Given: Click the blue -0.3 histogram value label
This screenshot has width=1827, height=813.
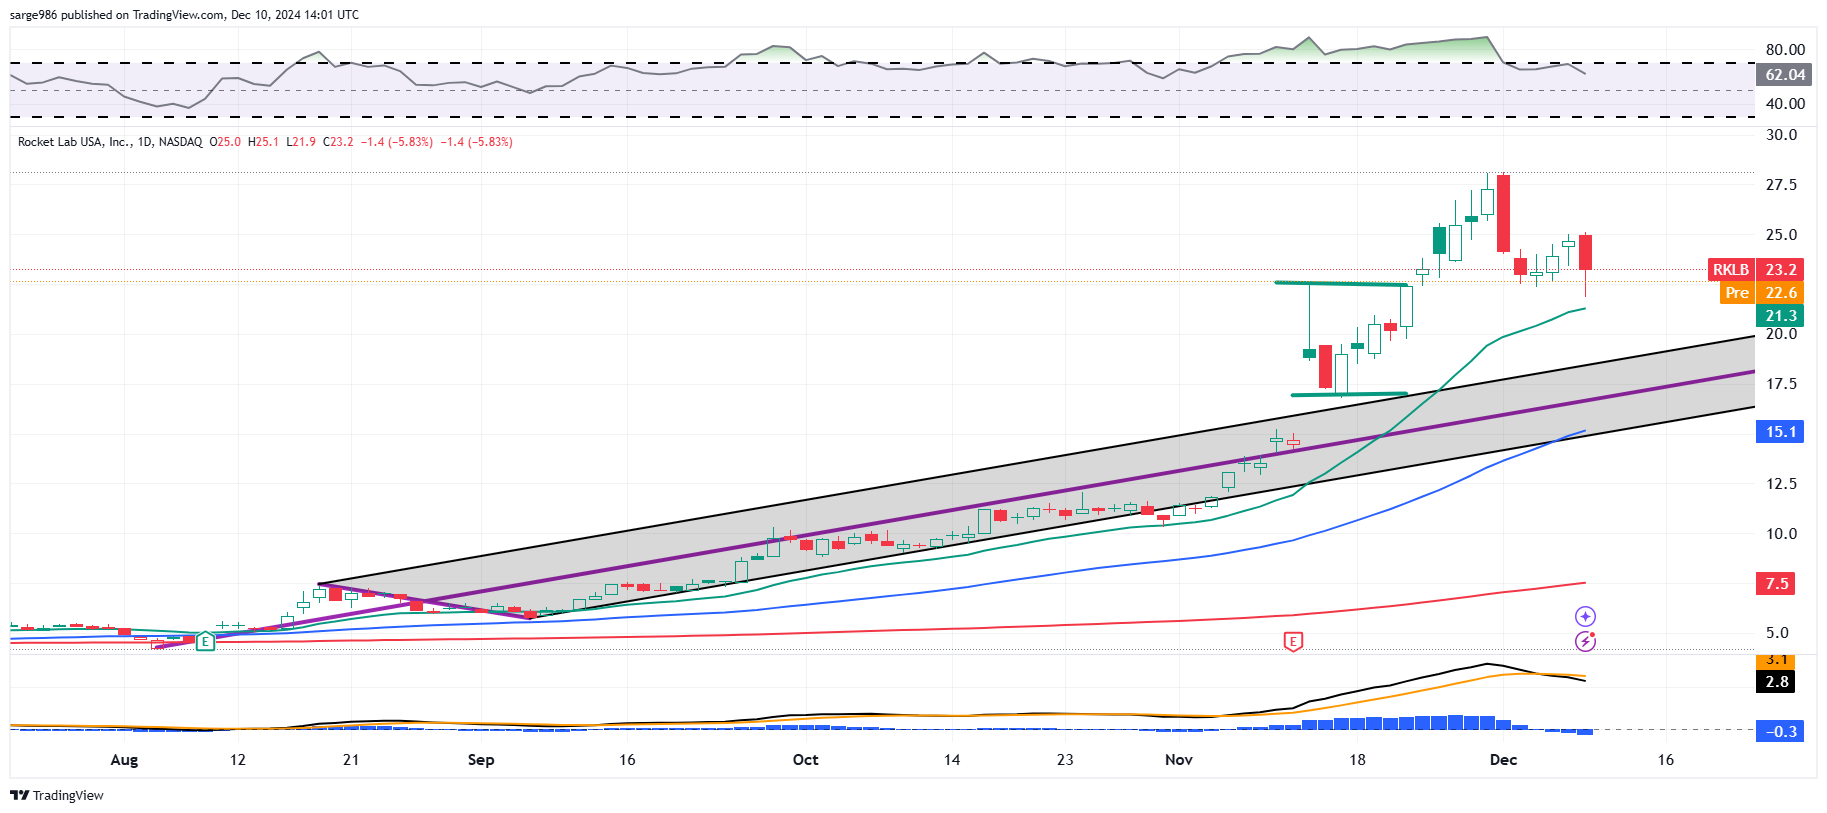Looking at the screenshot, I should (x=1780, y=731).
